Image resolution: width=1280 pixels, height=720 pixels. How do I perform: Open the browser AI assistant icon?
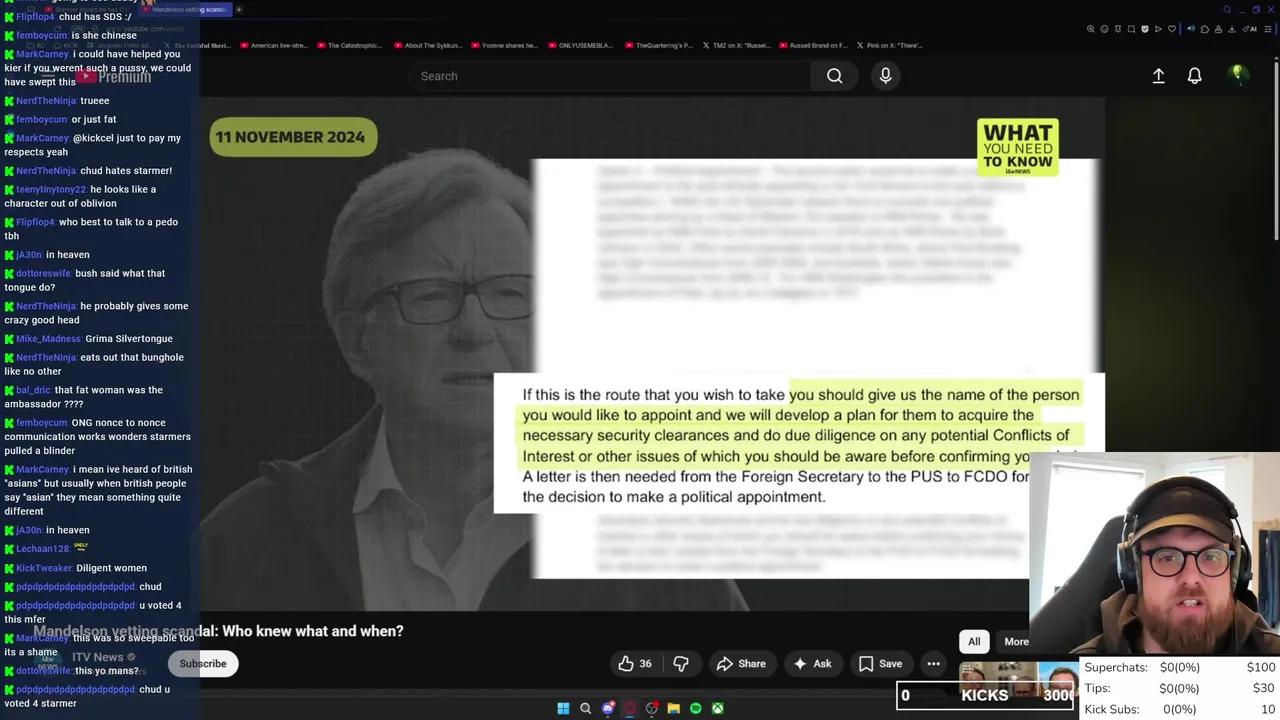point(1250,29)
